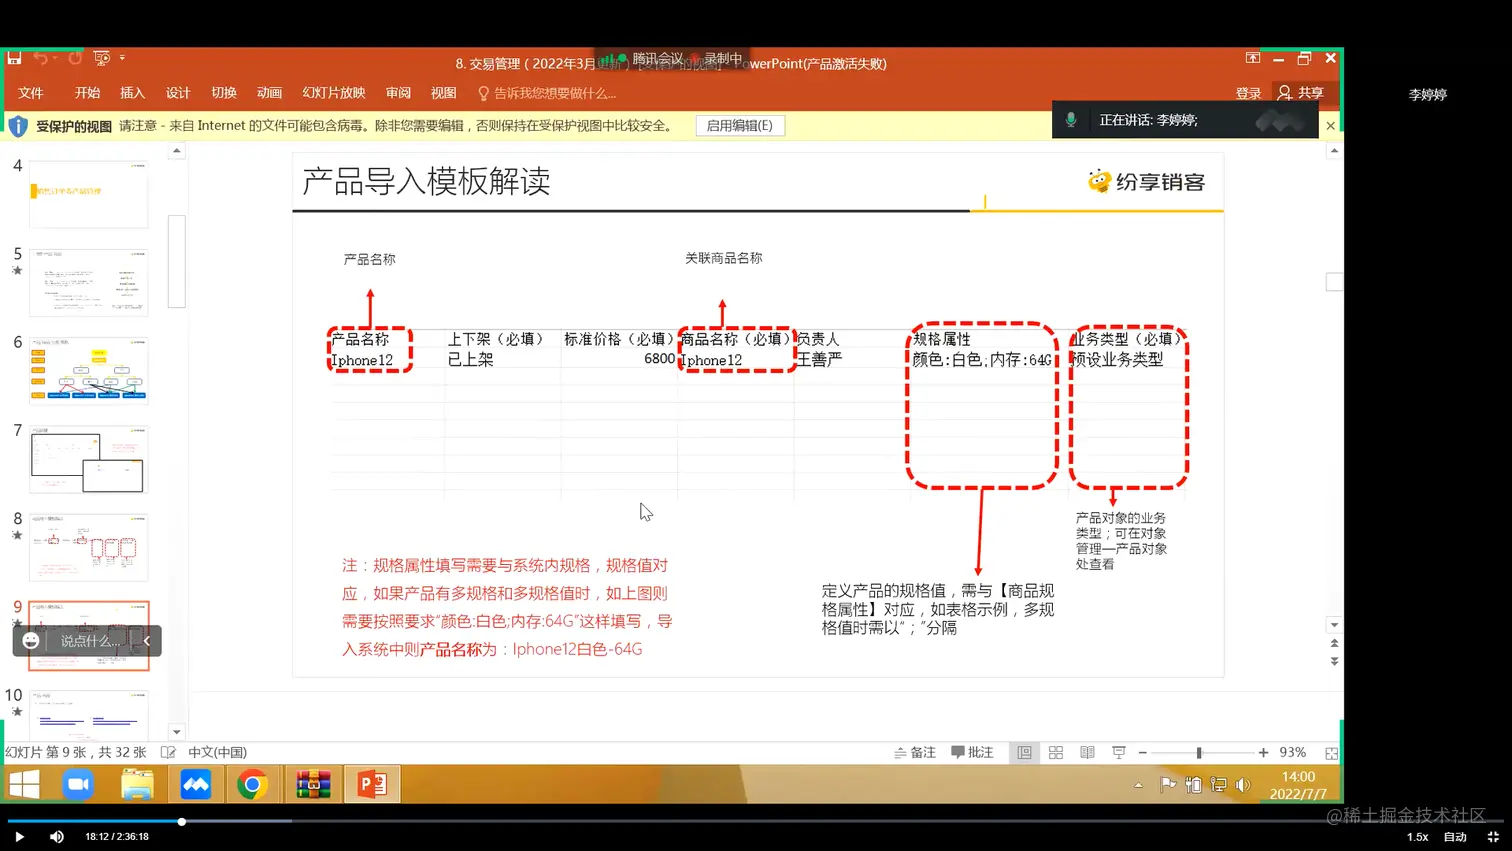Image resolution: width=1512 pixels, height=851 pixels.
Task: Open the 幻灯片放映 ribbon tab
Action: click(x=334, y=93)
